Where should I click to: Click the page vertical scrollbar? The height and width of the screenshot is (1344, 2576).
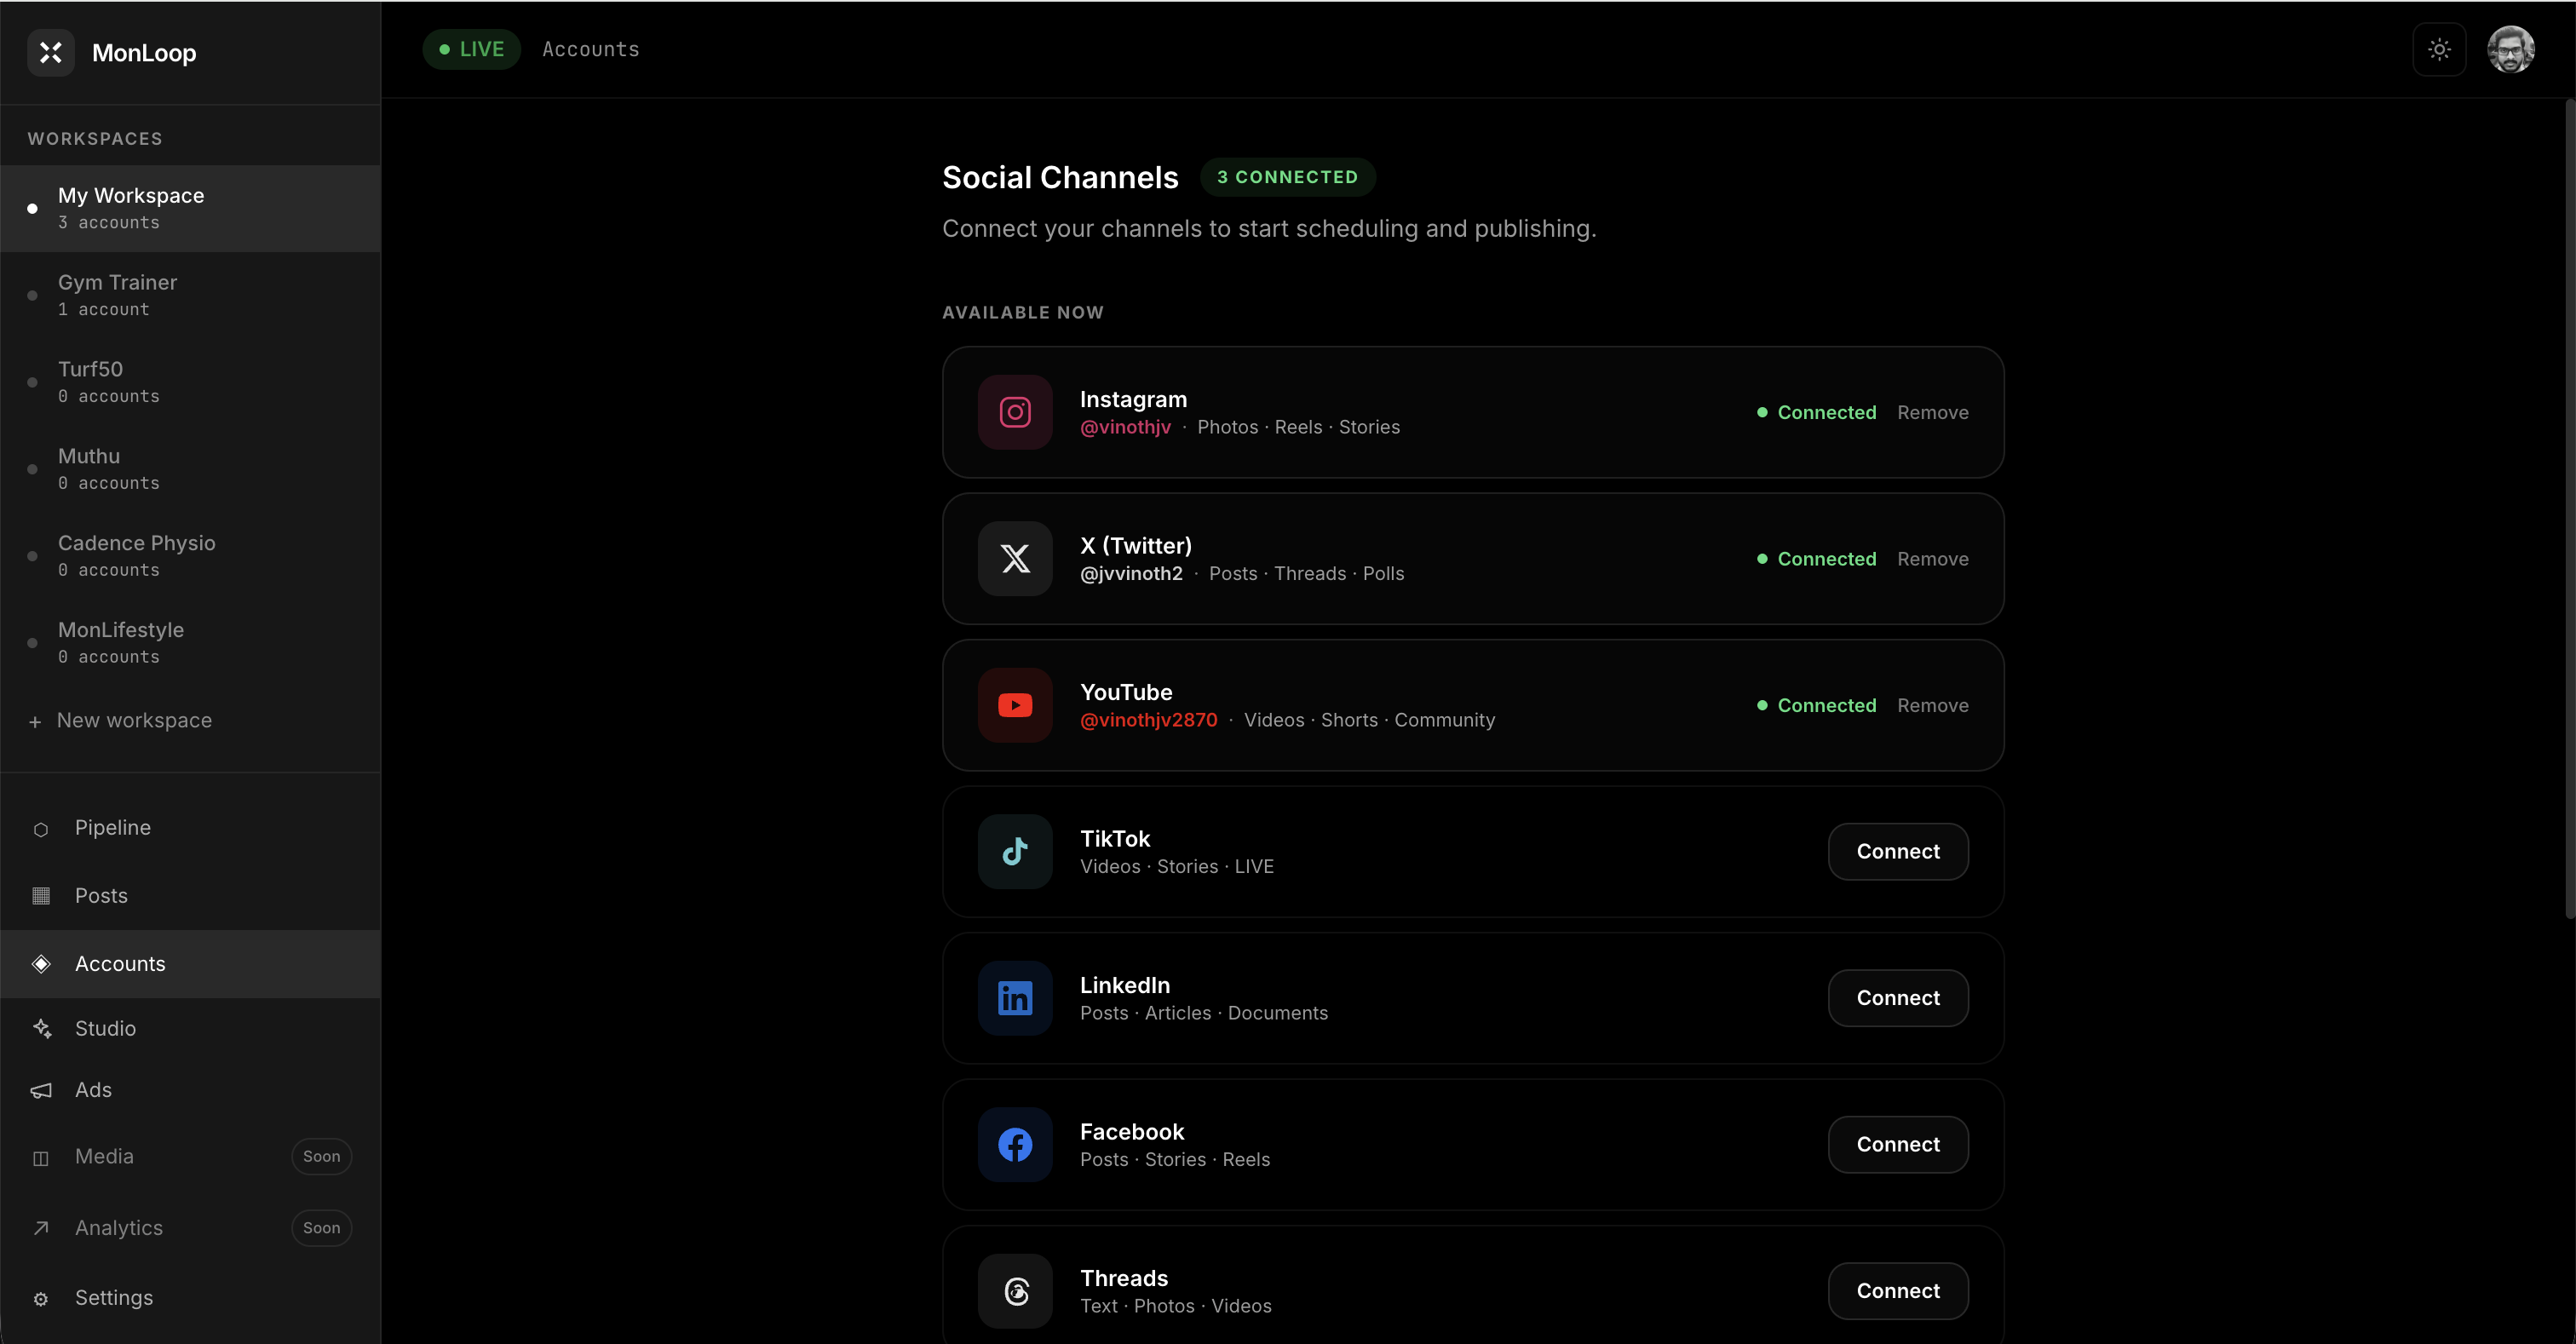2569,510
